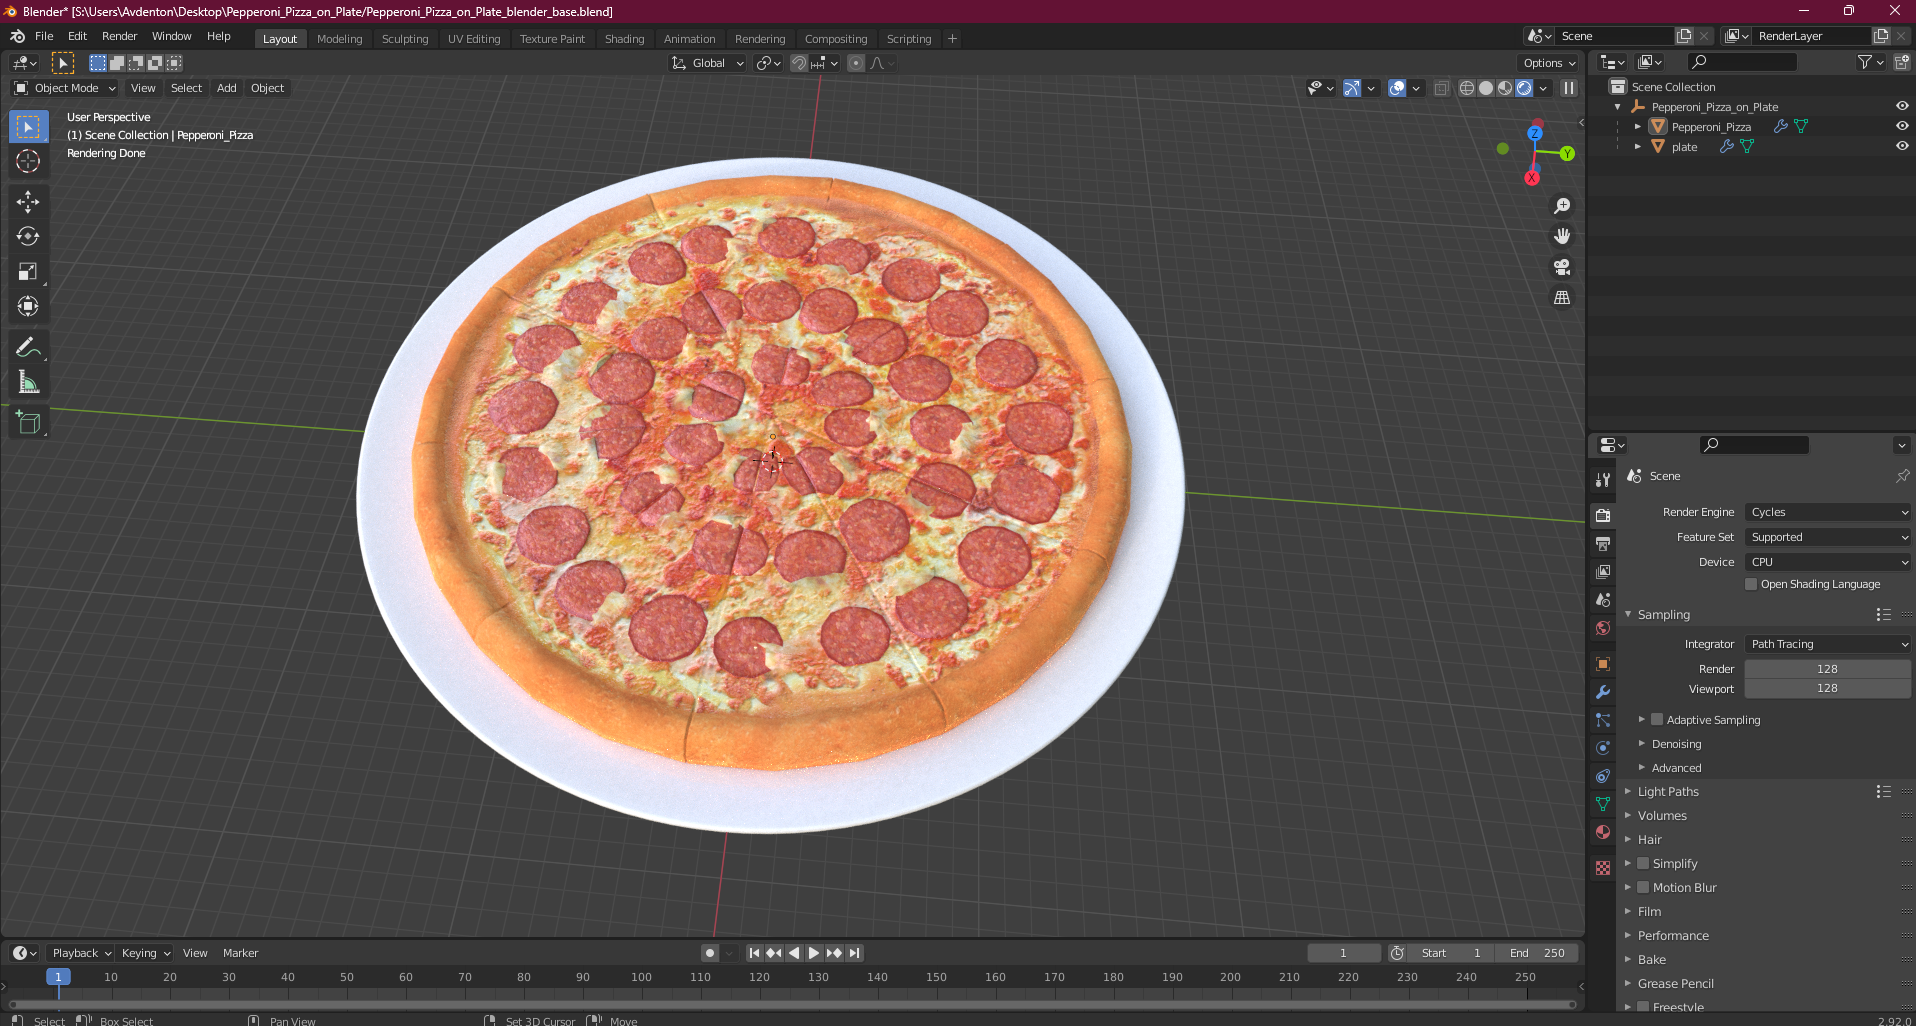The image size is (1916, 1026).
Task: Click the viewport zoom magnifier icon
Action: coord(1562,206)
